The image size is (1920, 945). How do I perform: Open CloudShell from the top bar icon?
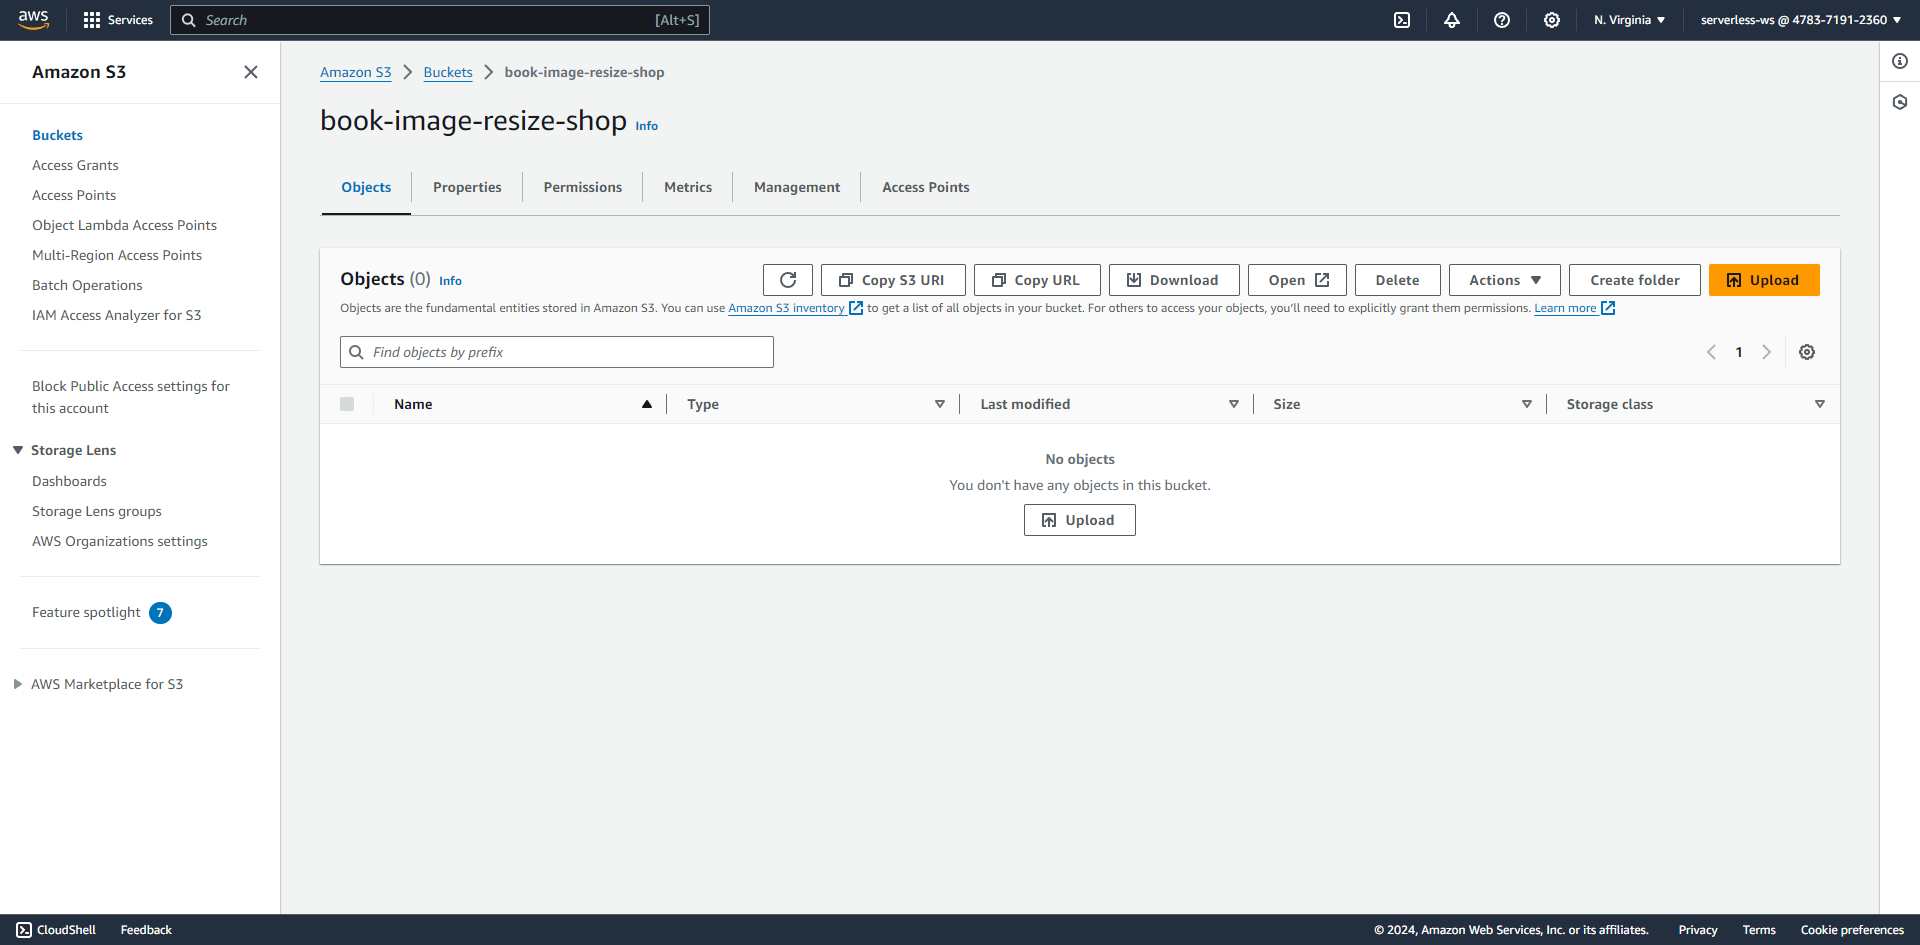[x=1402, y=20]
